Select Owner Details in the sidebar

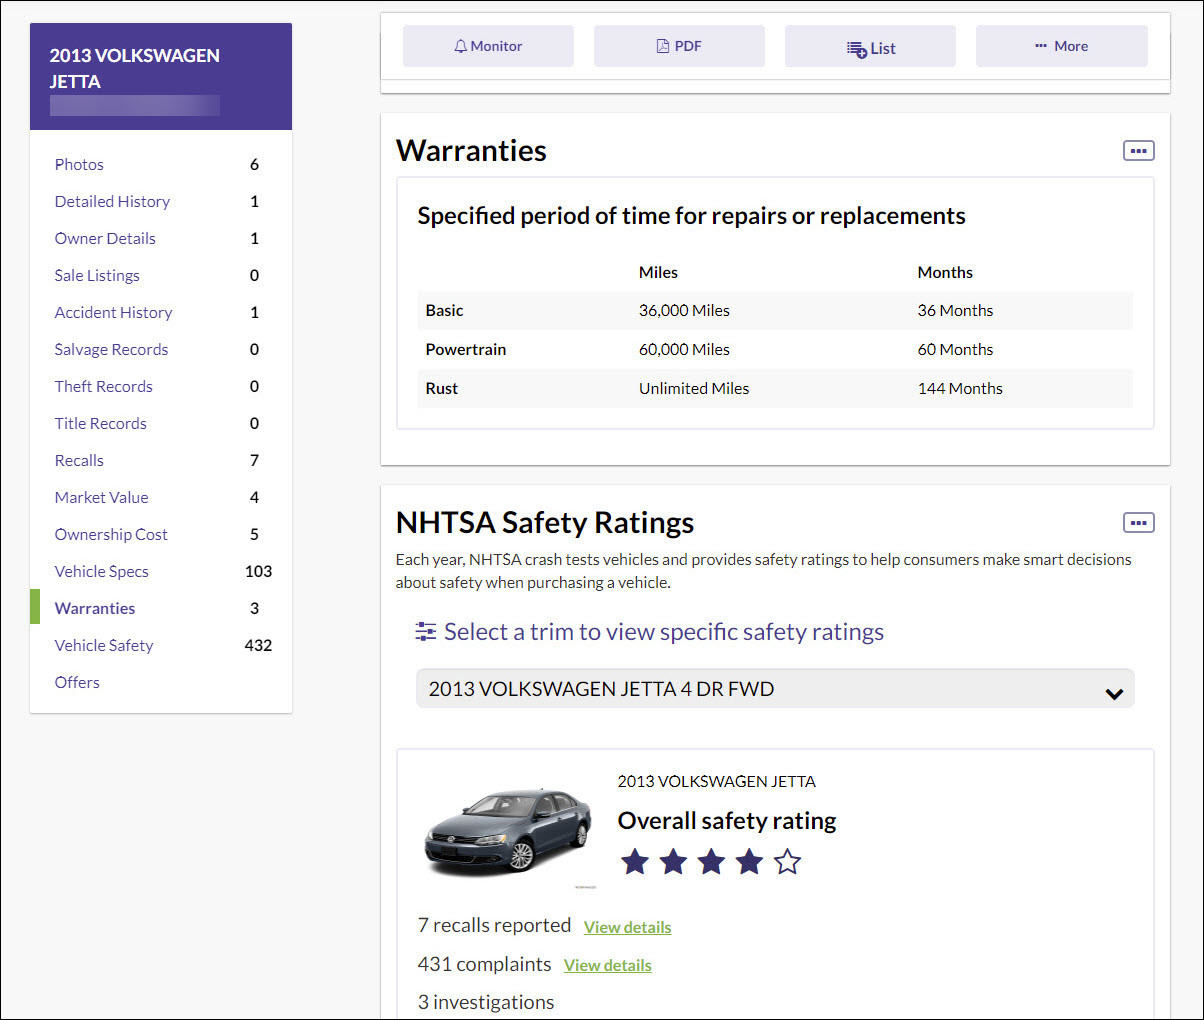tap(105, 238)
